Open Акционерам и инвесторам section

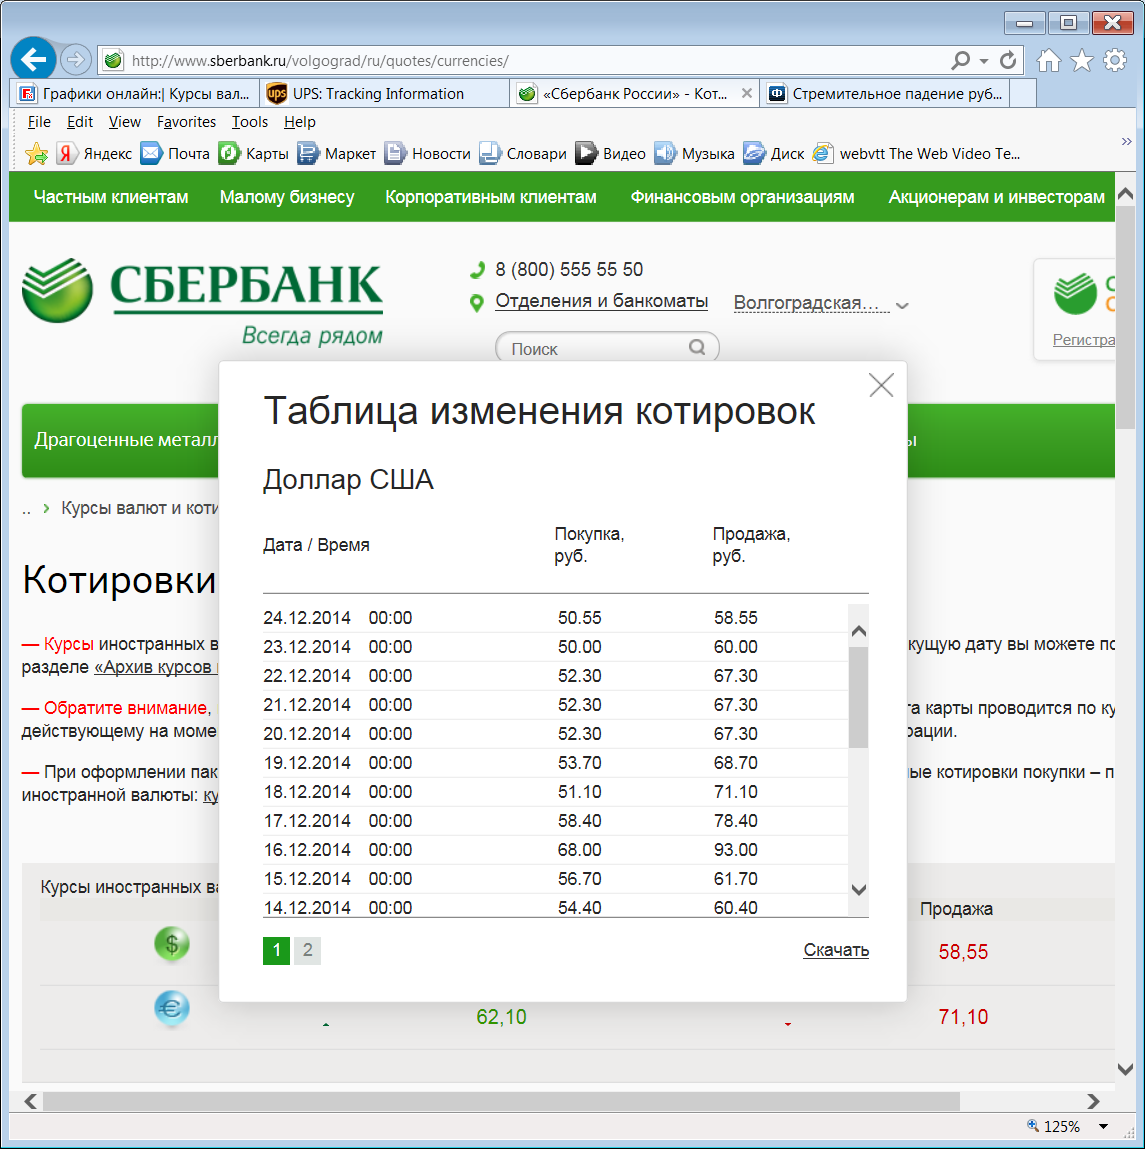996,197
